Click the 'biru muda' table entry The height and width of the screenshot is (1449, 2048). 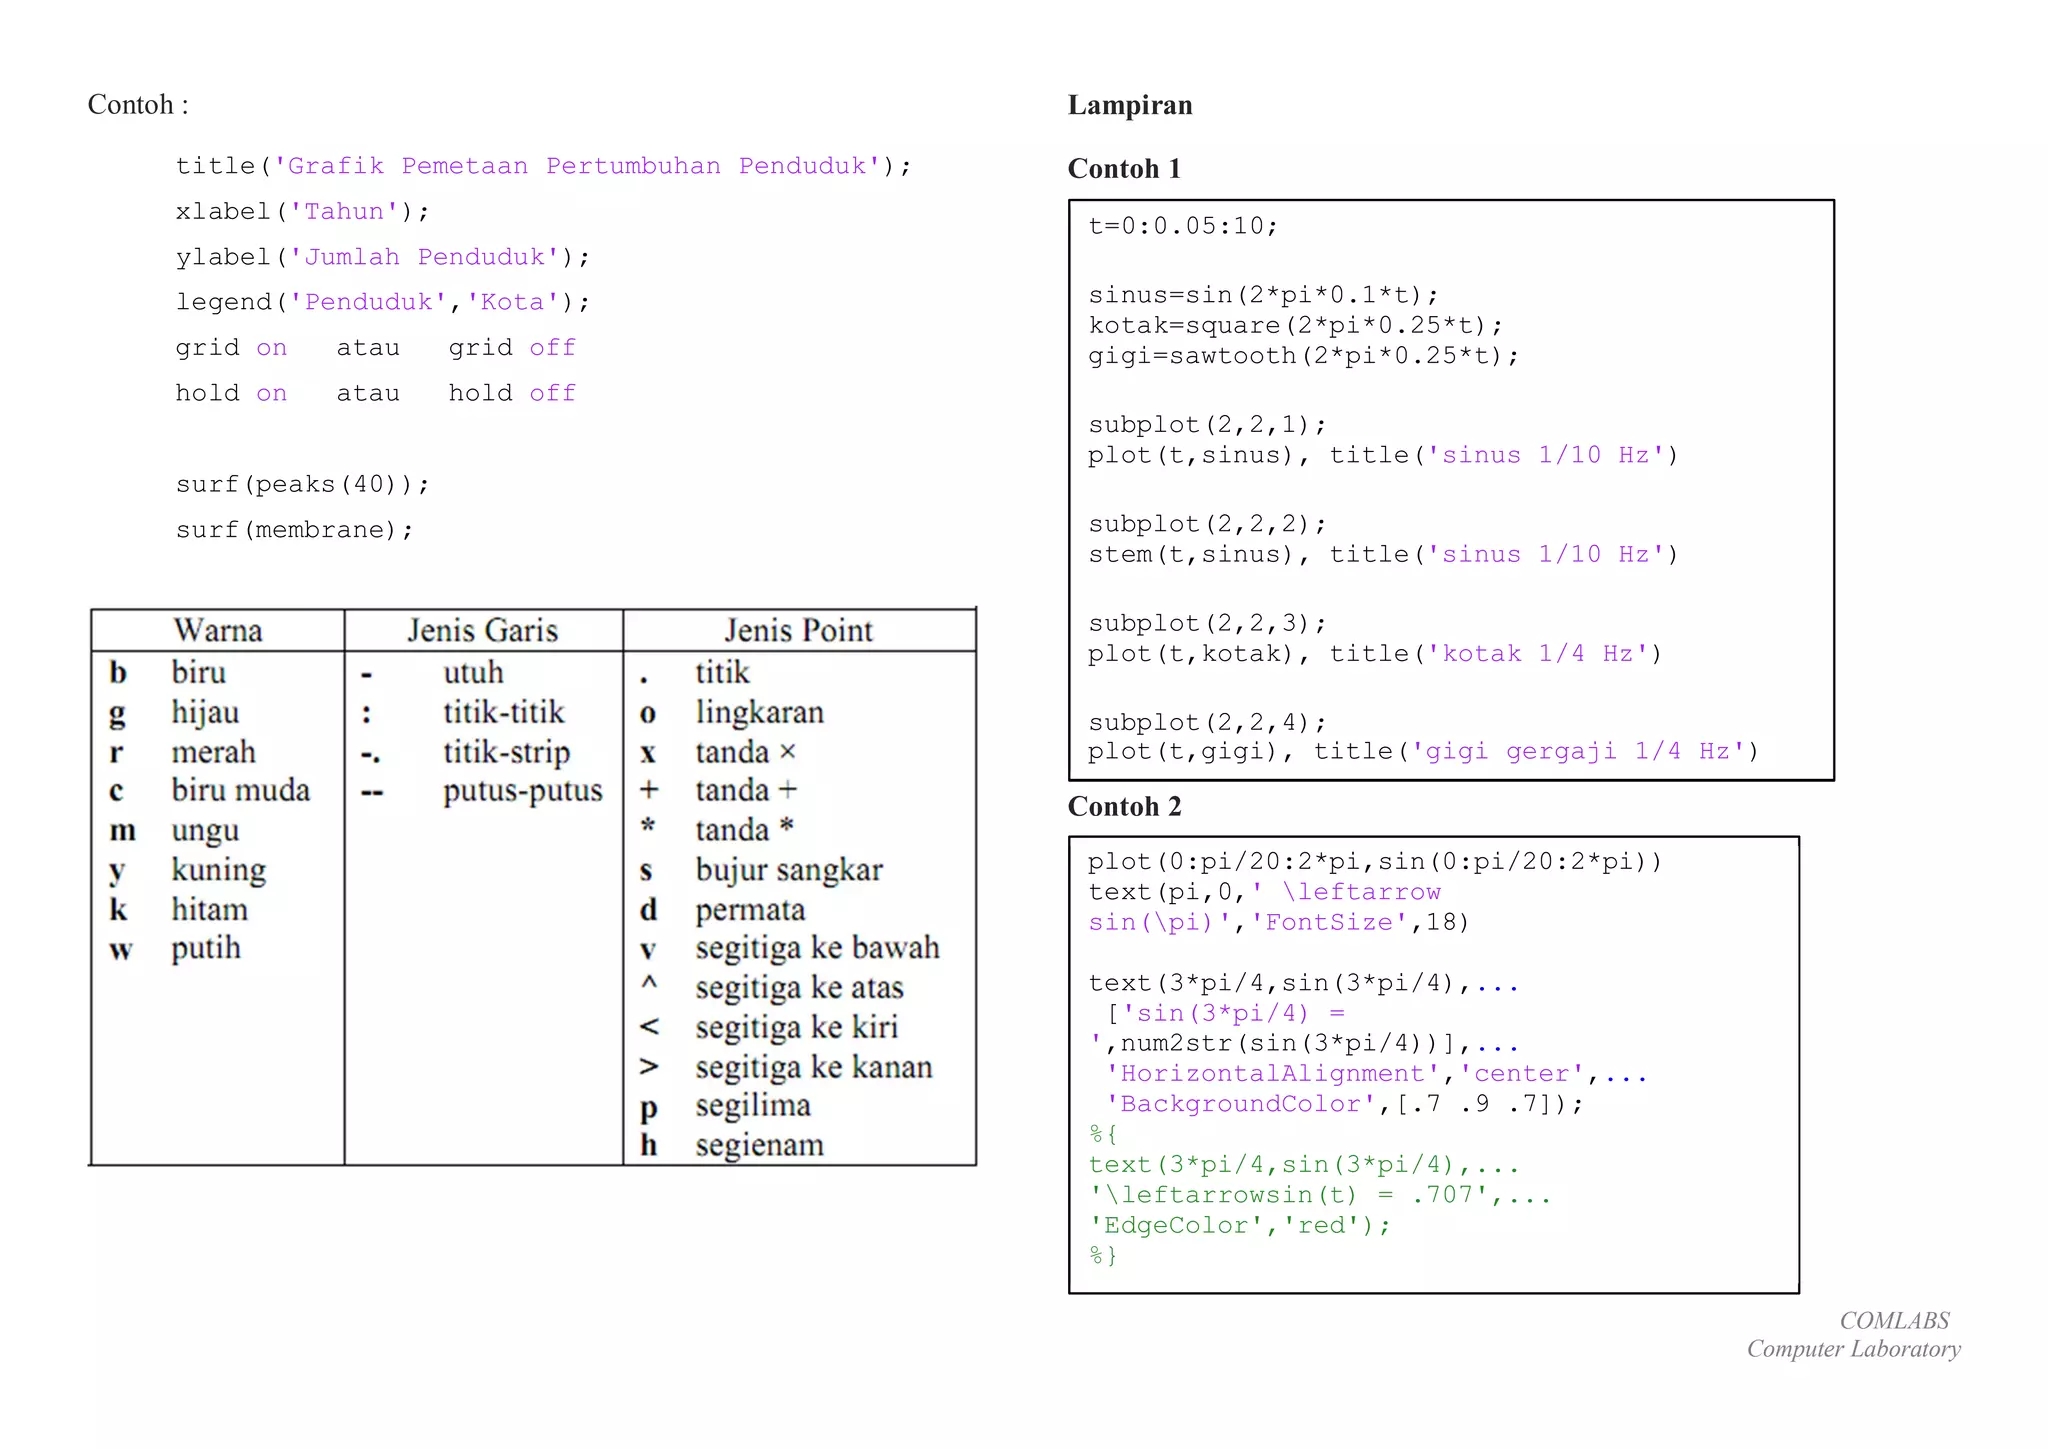(x=240, y=790)
